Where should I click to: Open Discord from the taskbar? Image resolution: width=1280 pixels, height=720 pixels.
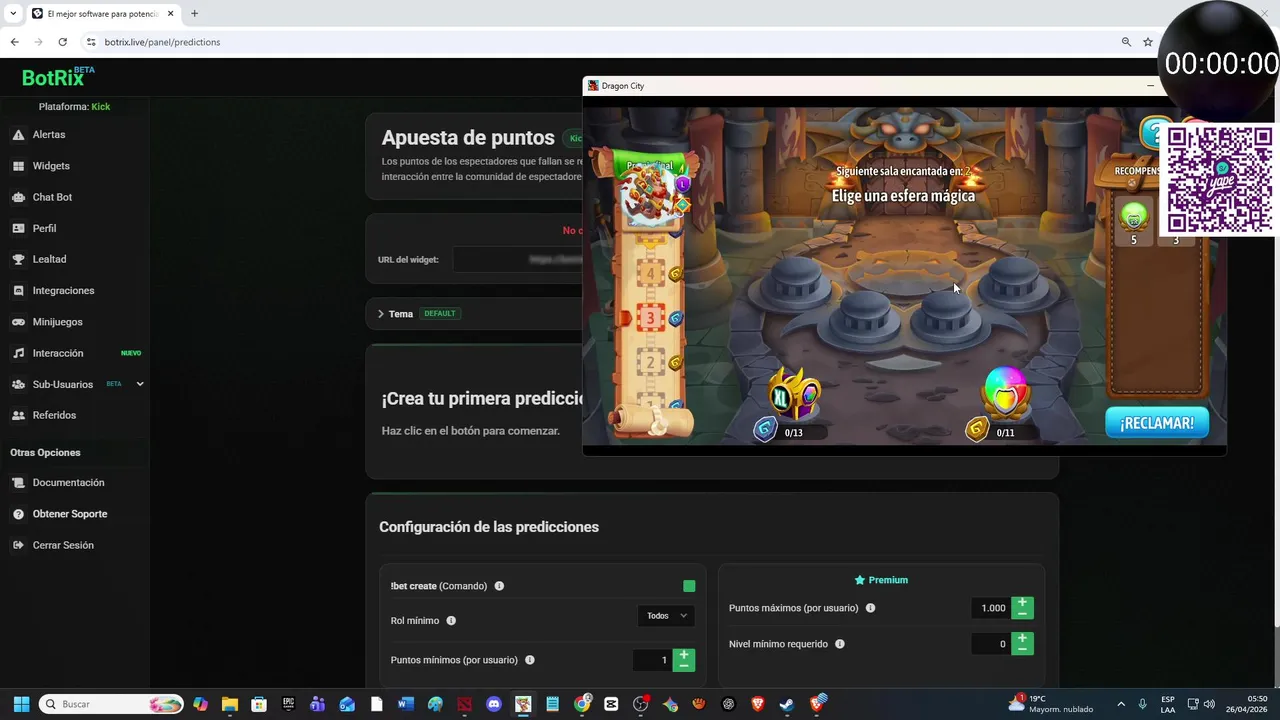click(493, 704)
